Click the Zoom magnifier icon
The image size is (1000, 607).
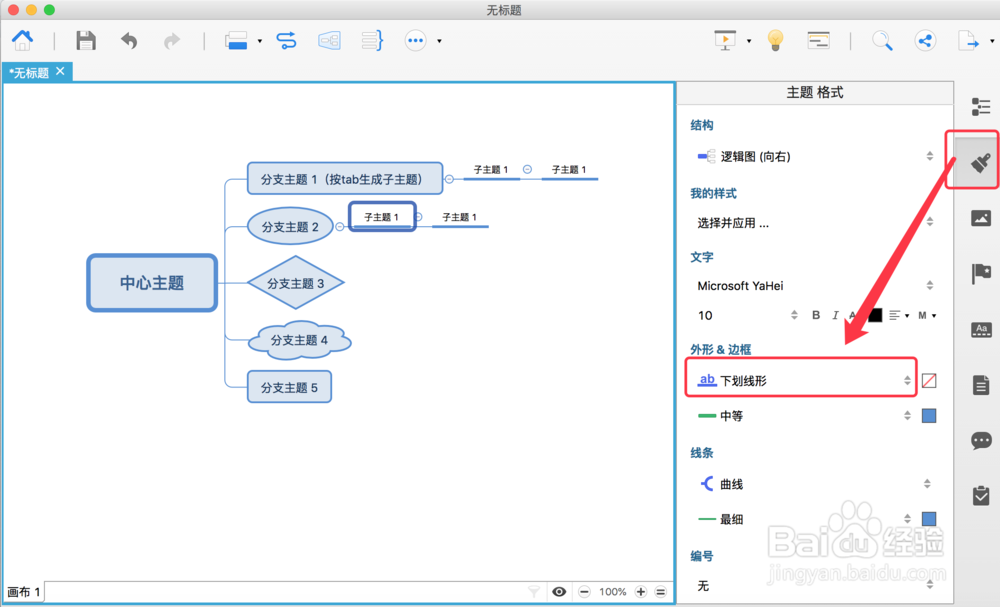point(882,40)
